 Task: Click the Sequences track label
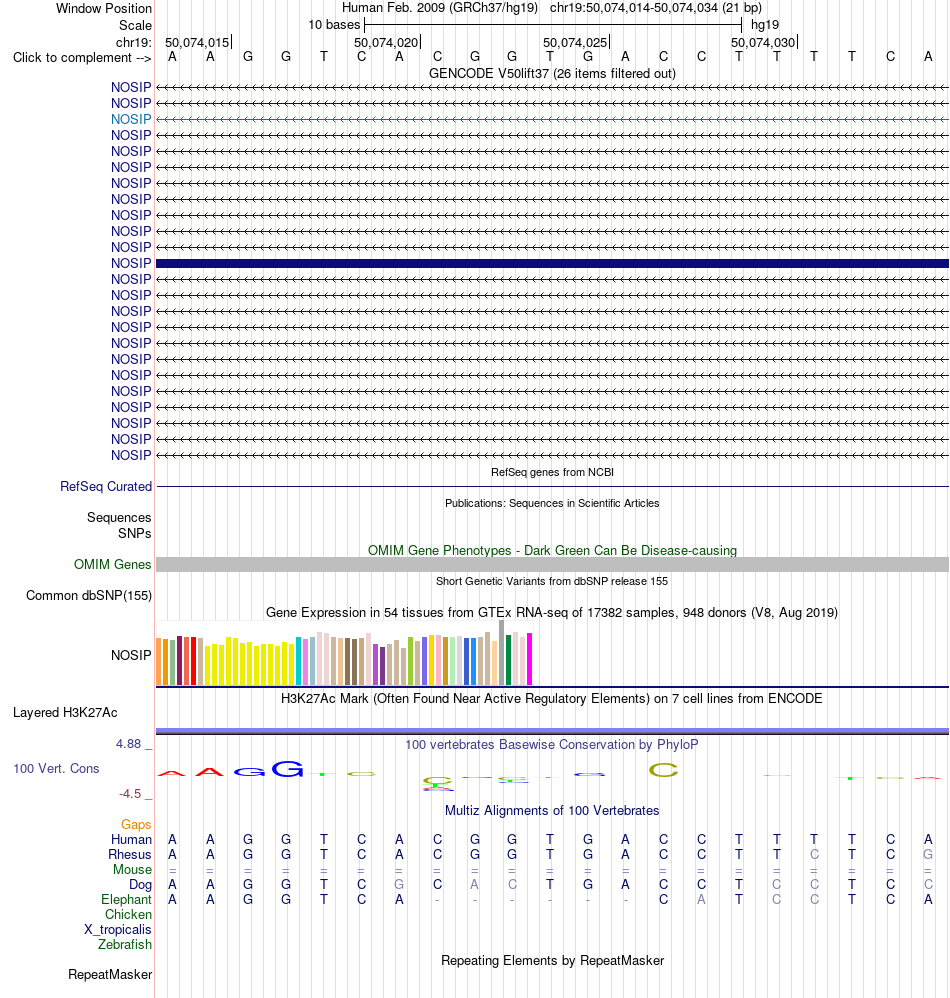(x=119, y=517)
